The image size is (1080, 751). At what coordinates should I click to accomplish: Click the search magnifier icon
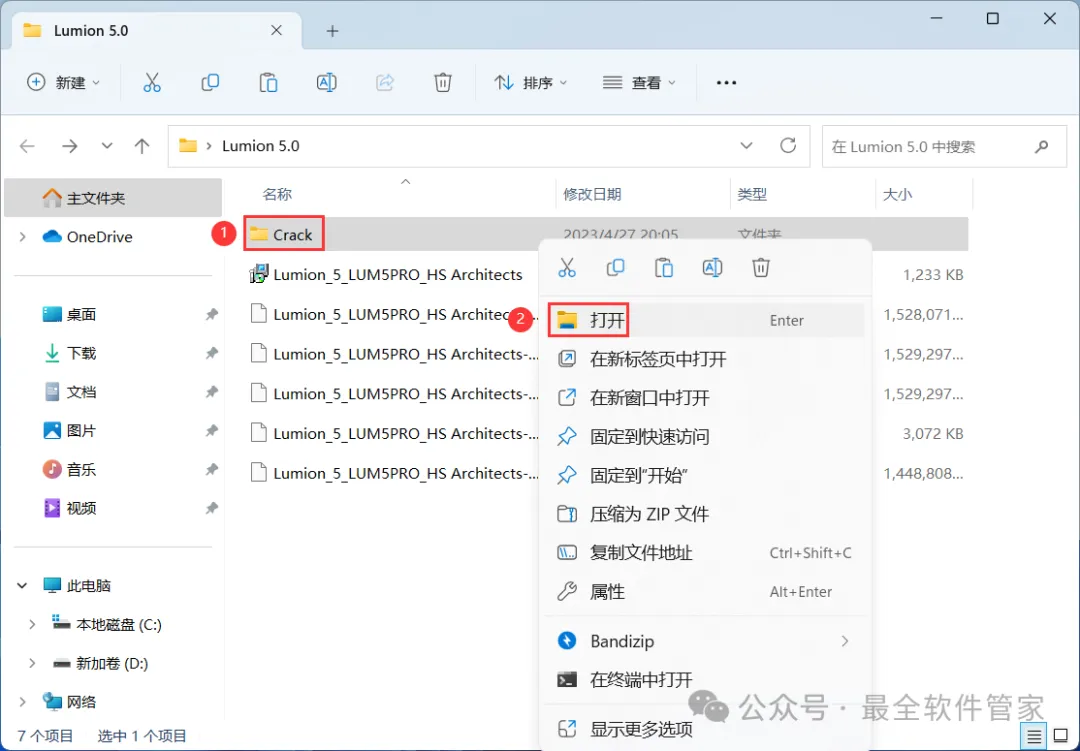pos(1041,146)
